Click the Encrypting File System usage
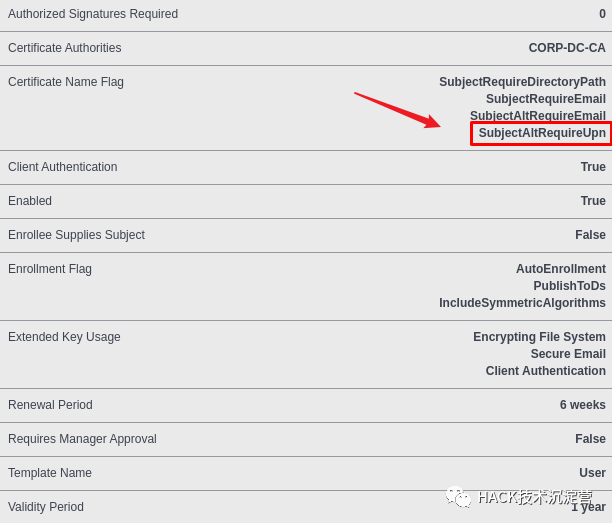 point(539,337)
